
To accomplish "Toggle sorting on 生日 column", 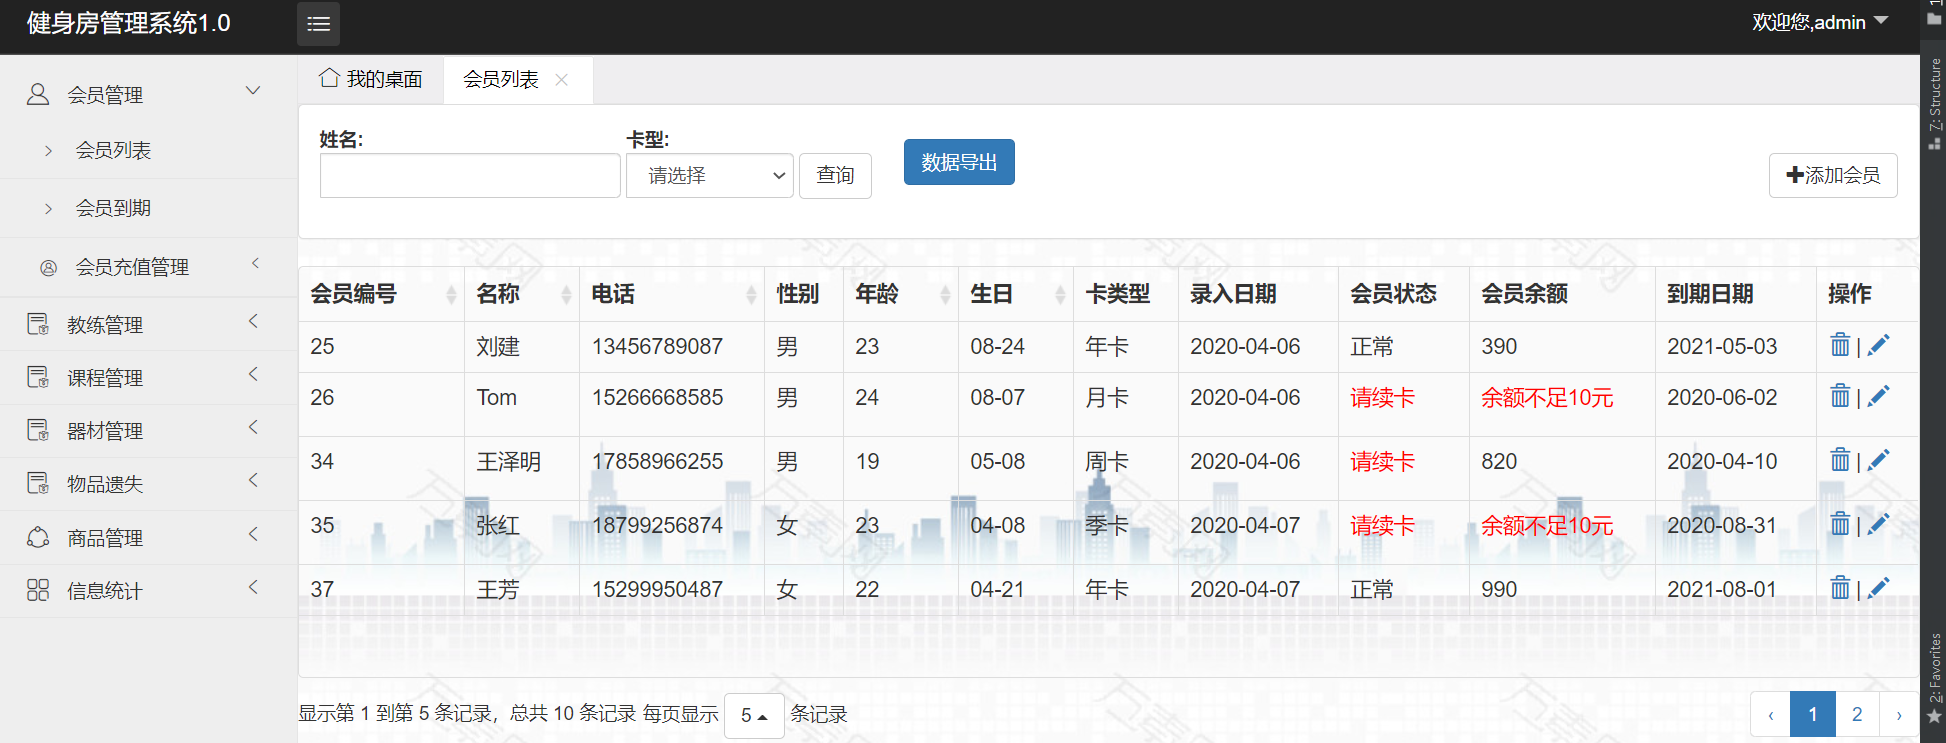I will click(x=1060, y=294).
